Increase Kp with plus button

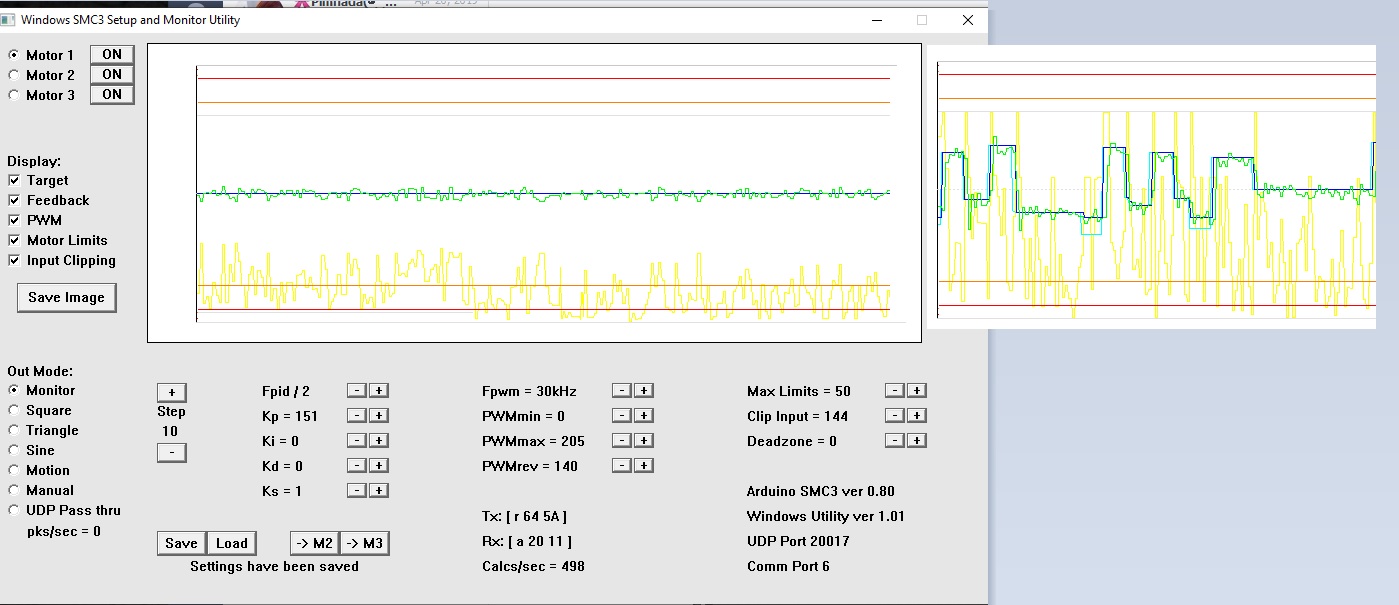point(379,416)
